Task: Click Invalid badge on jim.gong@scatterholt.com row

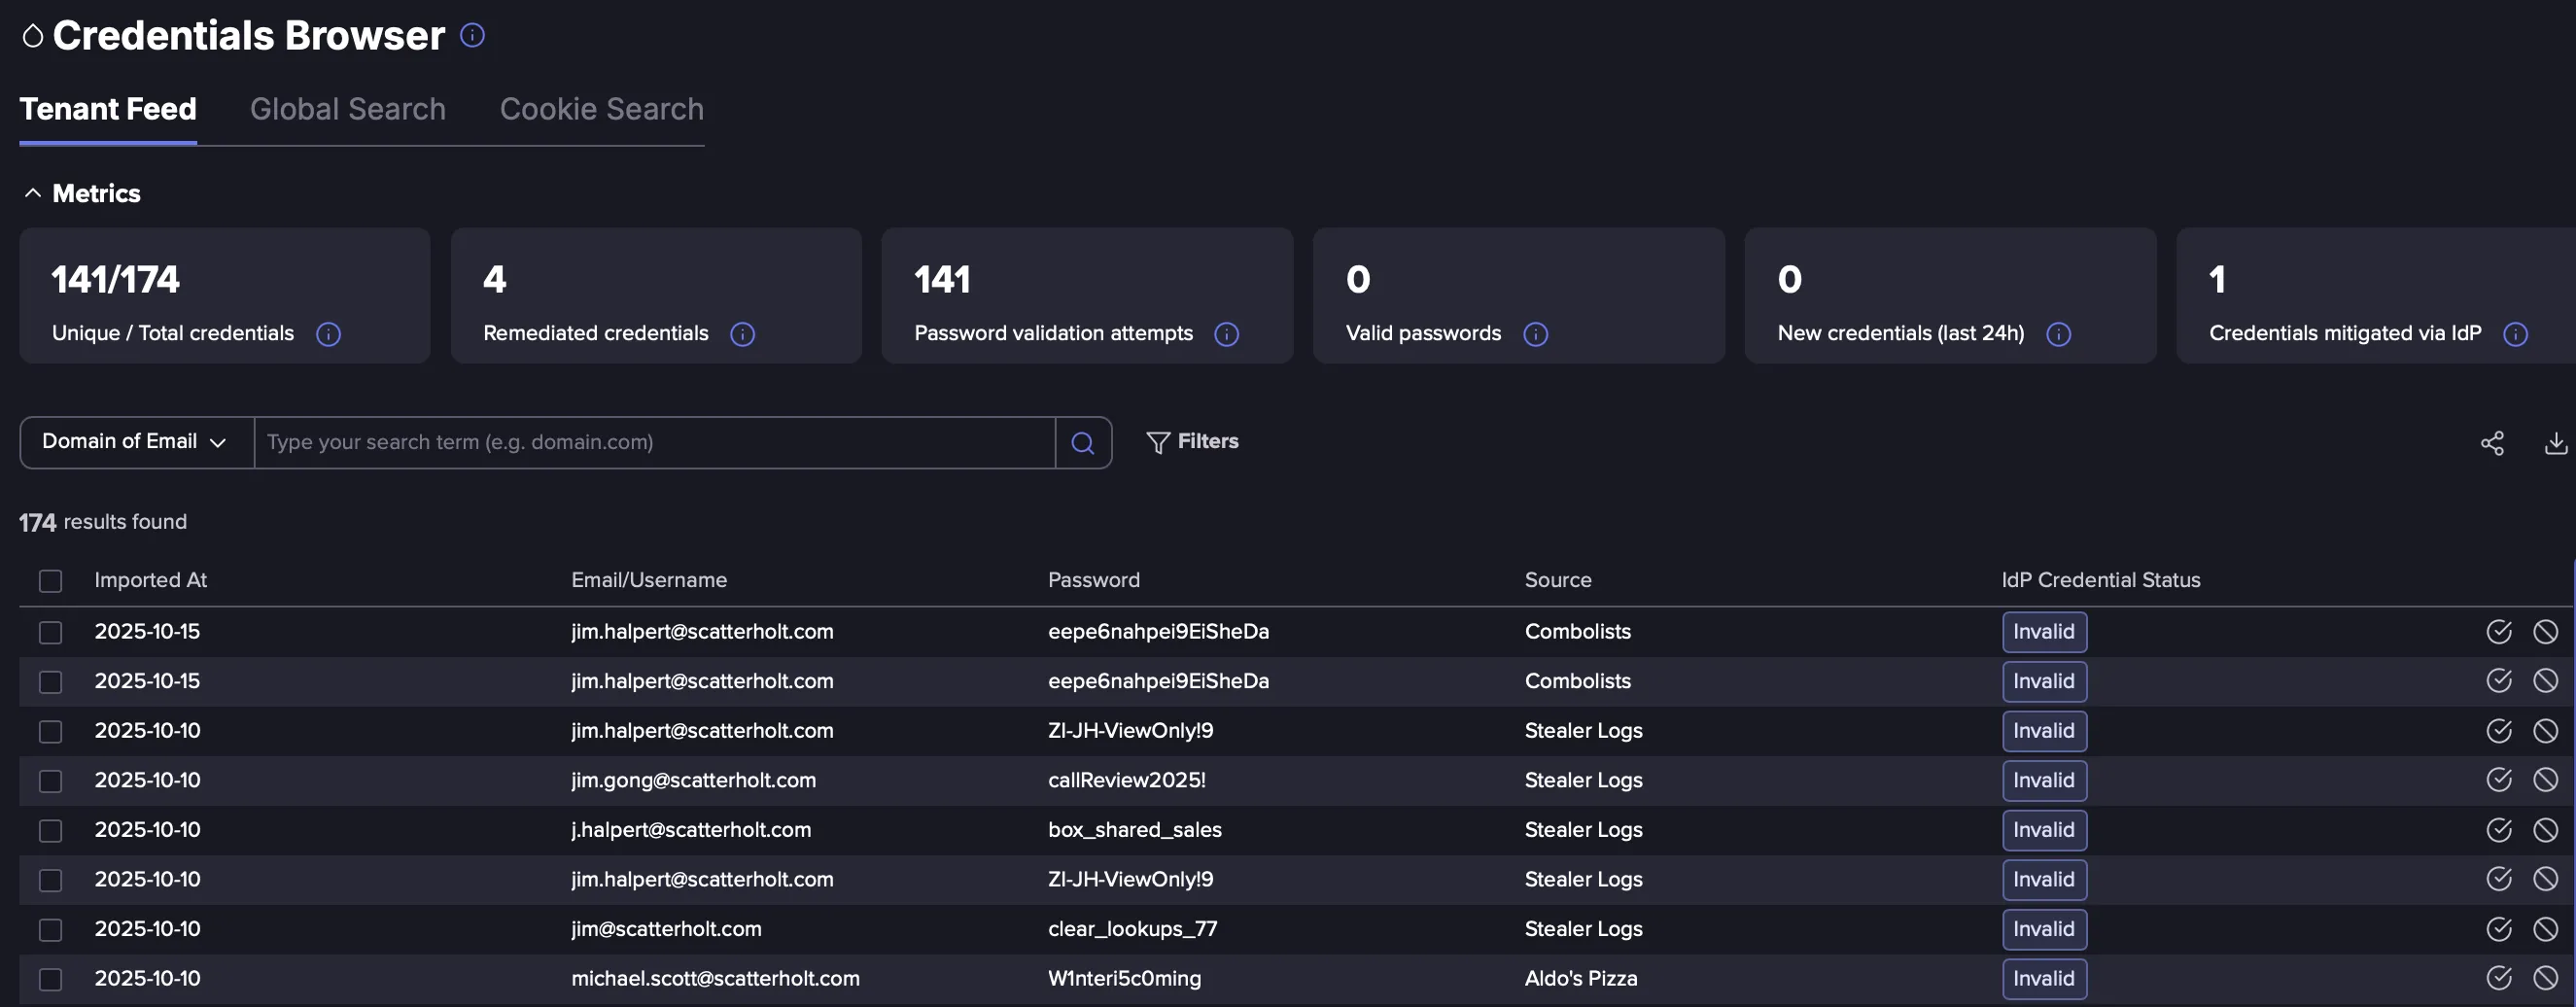Action: (2044, 780)
